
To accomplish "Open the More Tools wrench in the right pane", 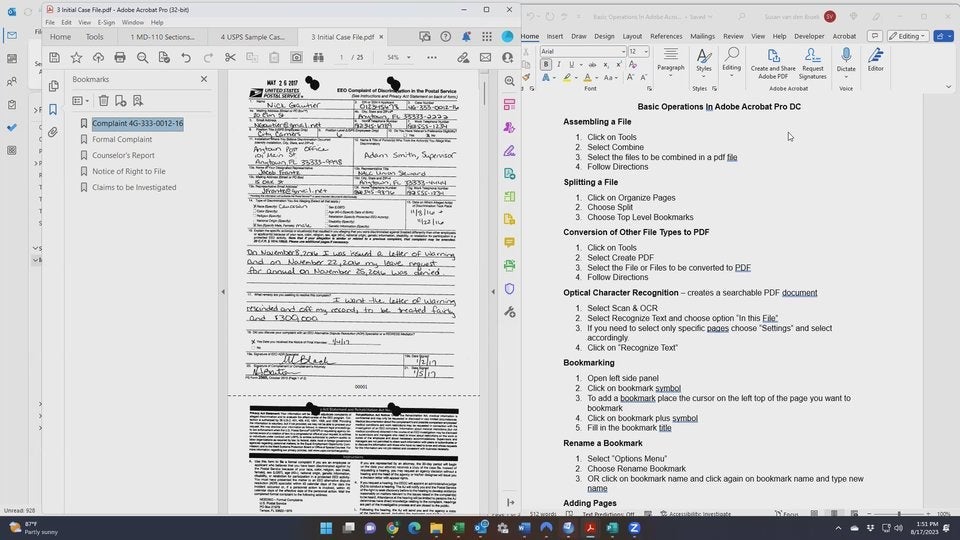I will [x=509, y=312].
